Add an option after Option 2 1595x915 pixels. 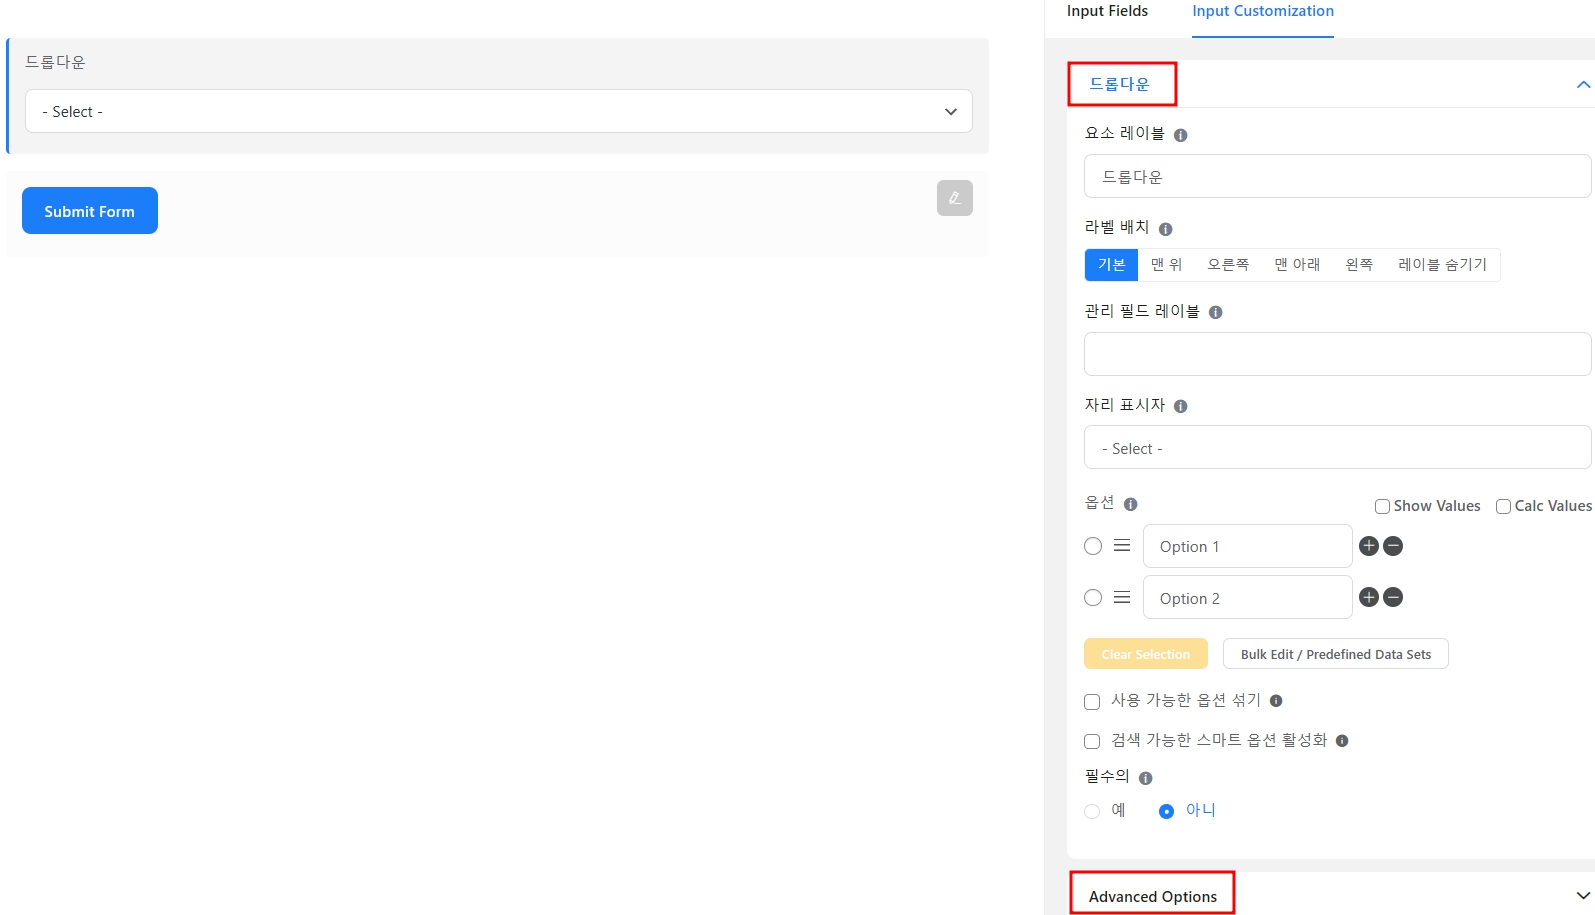pos(1369,597)
